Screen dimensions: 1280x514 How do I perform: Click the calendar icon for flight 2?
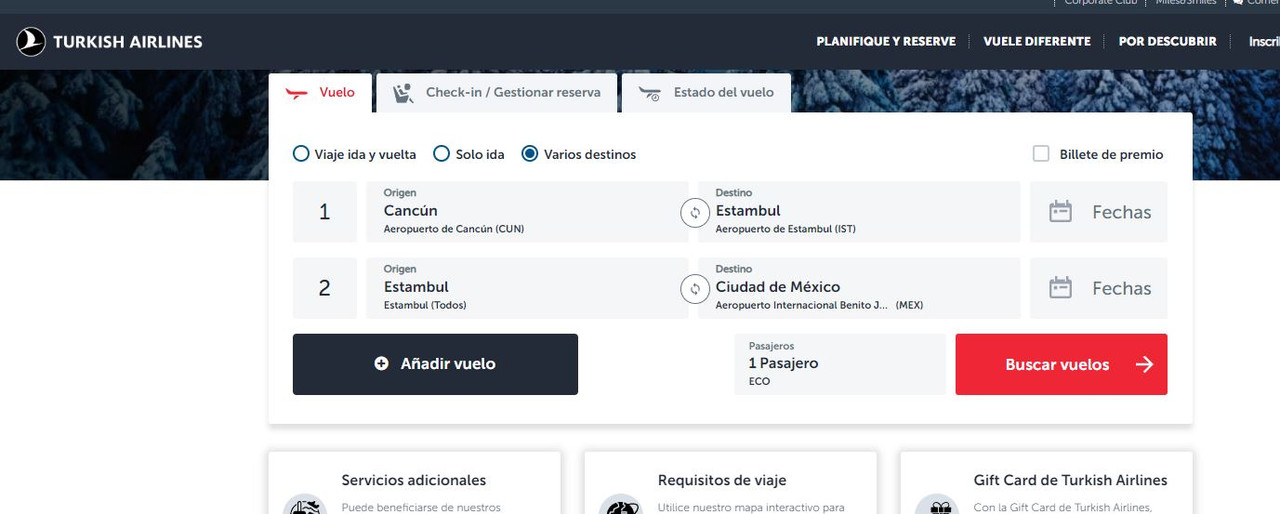[x=1060, y=288]
